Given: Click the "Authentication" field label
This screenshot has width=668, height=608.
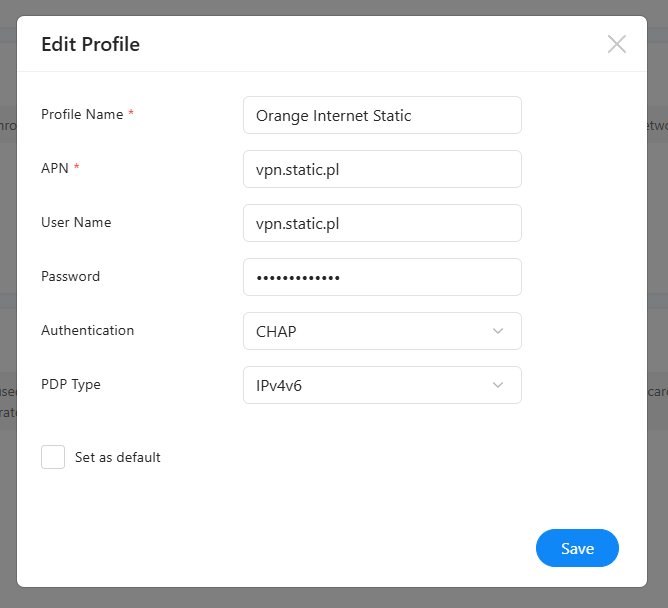Looking at the screenshot, I should (87, 330).
